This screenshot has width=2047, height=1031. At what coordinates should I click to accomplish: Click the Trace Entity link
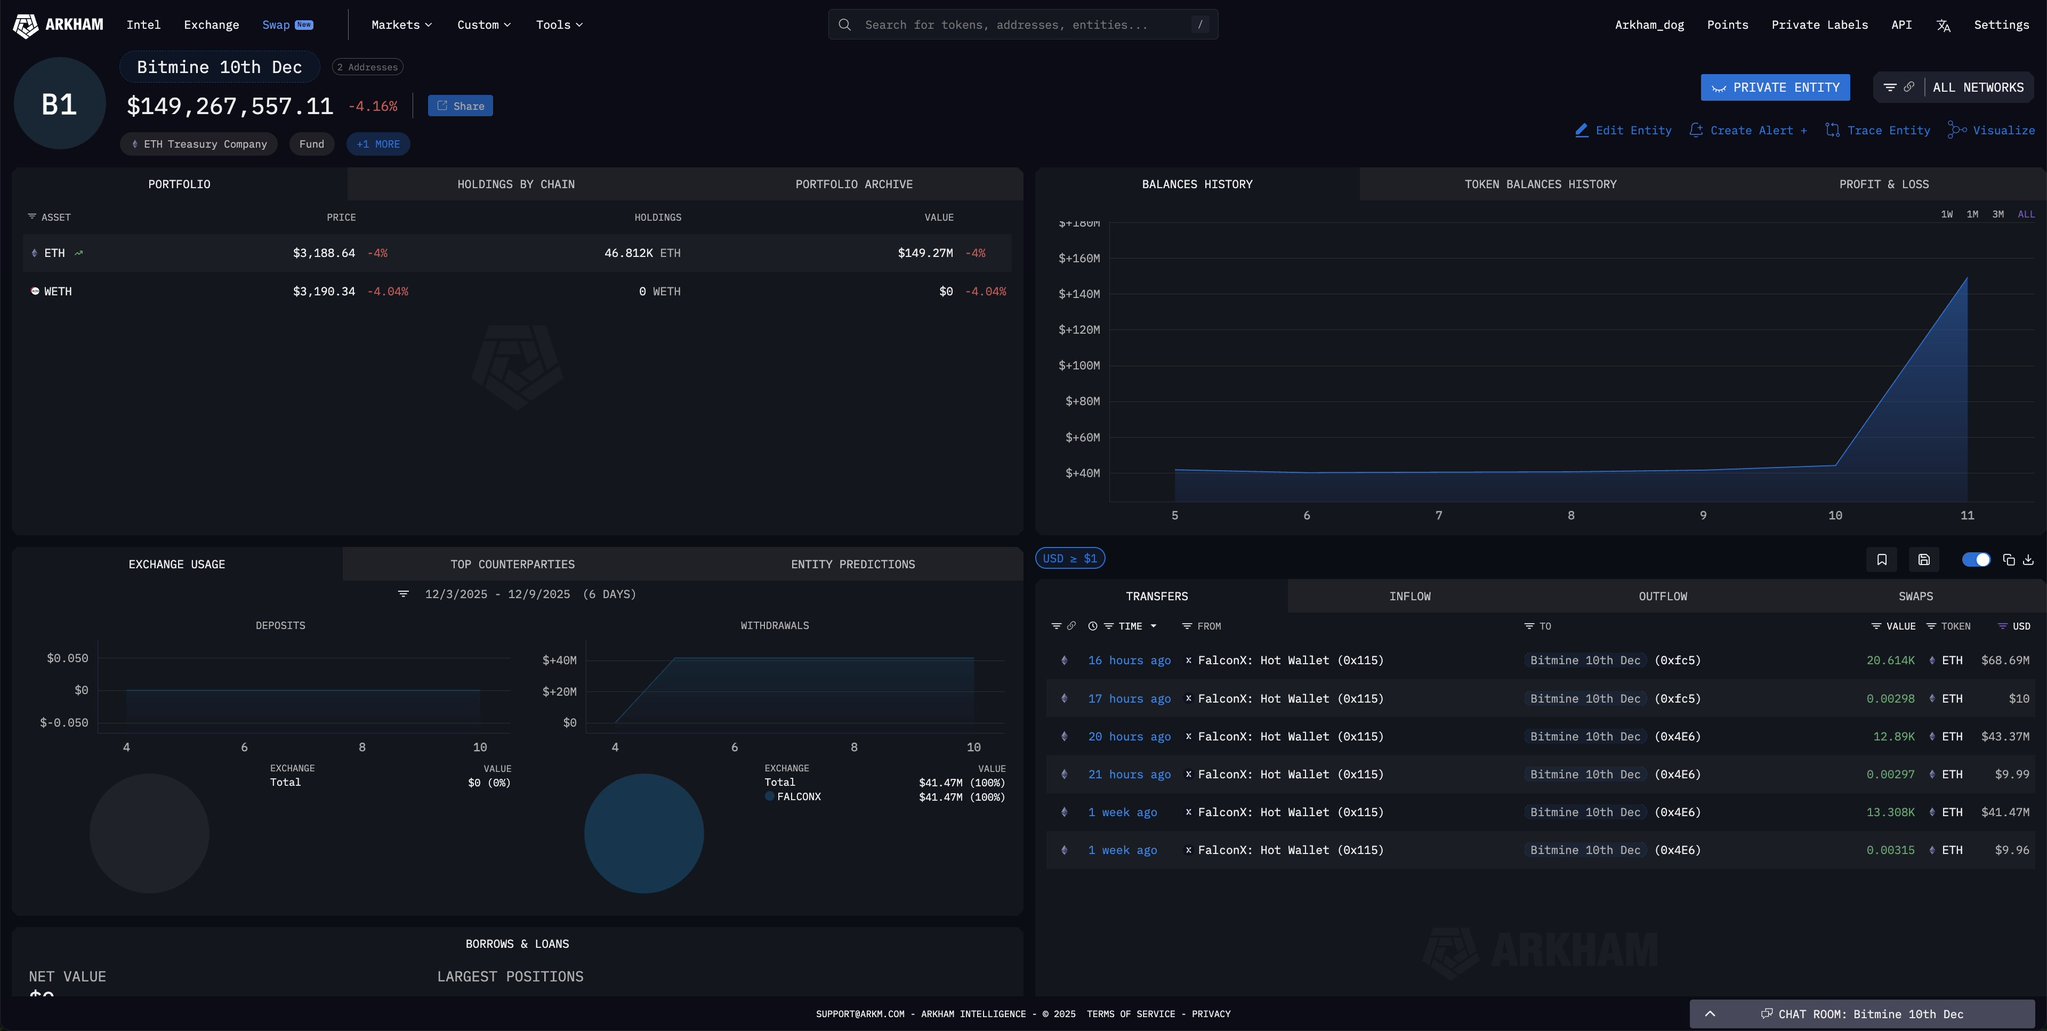1877,131
